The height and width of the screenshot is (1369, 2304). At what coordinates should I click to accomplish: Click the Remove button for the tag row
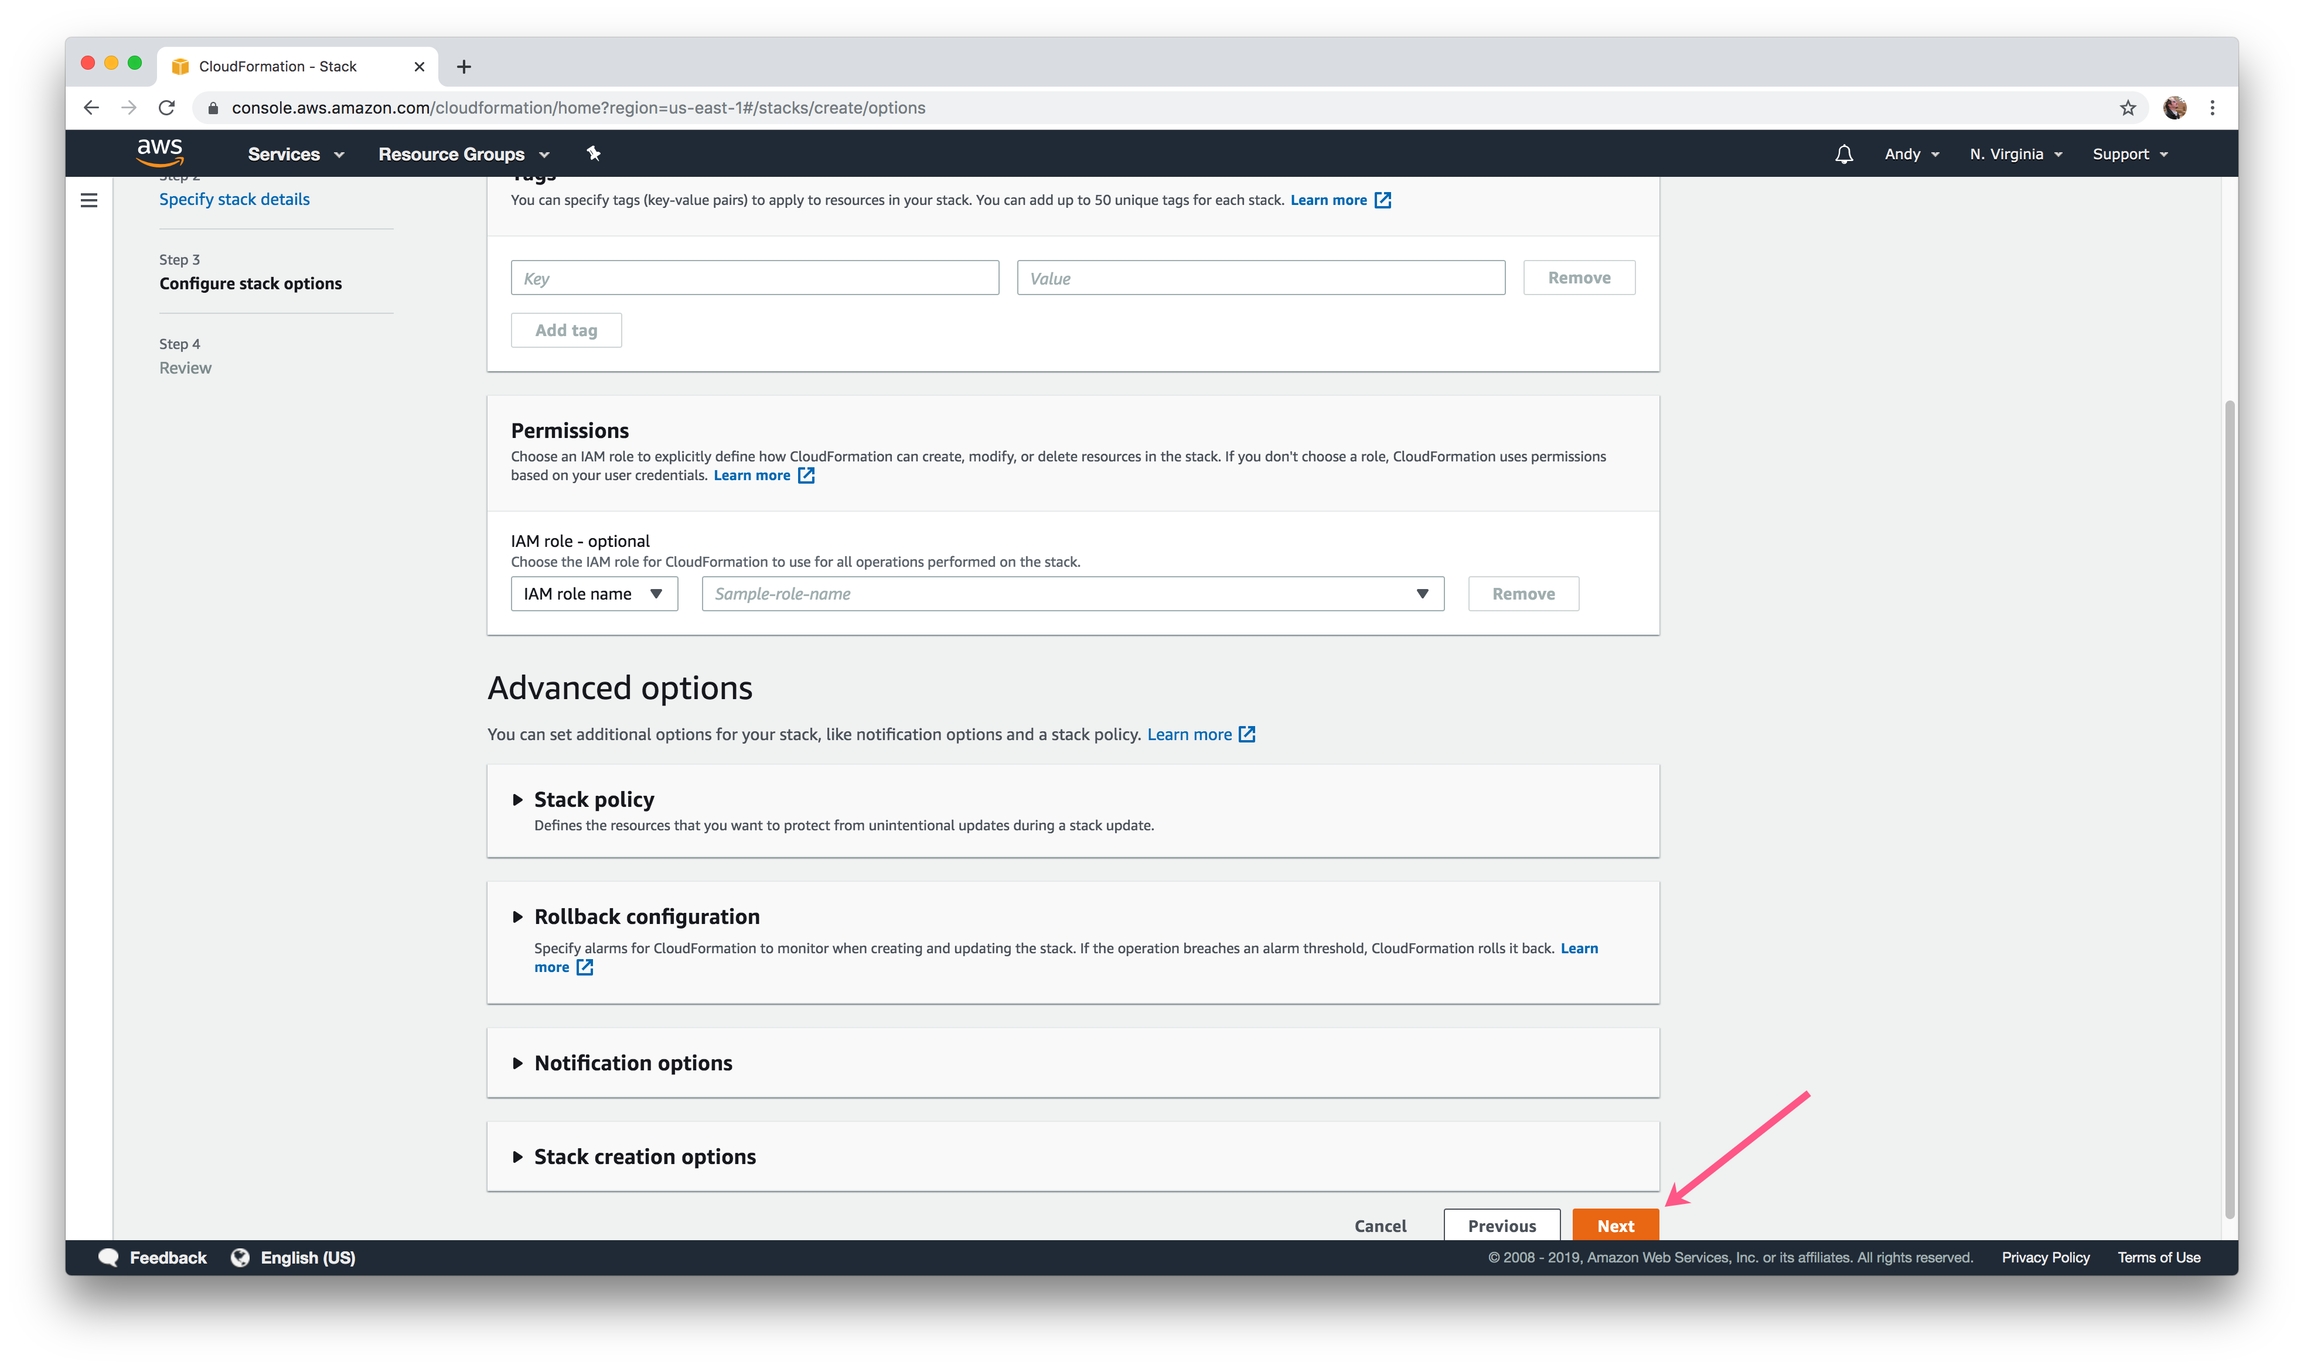(x=1579, y=278)
